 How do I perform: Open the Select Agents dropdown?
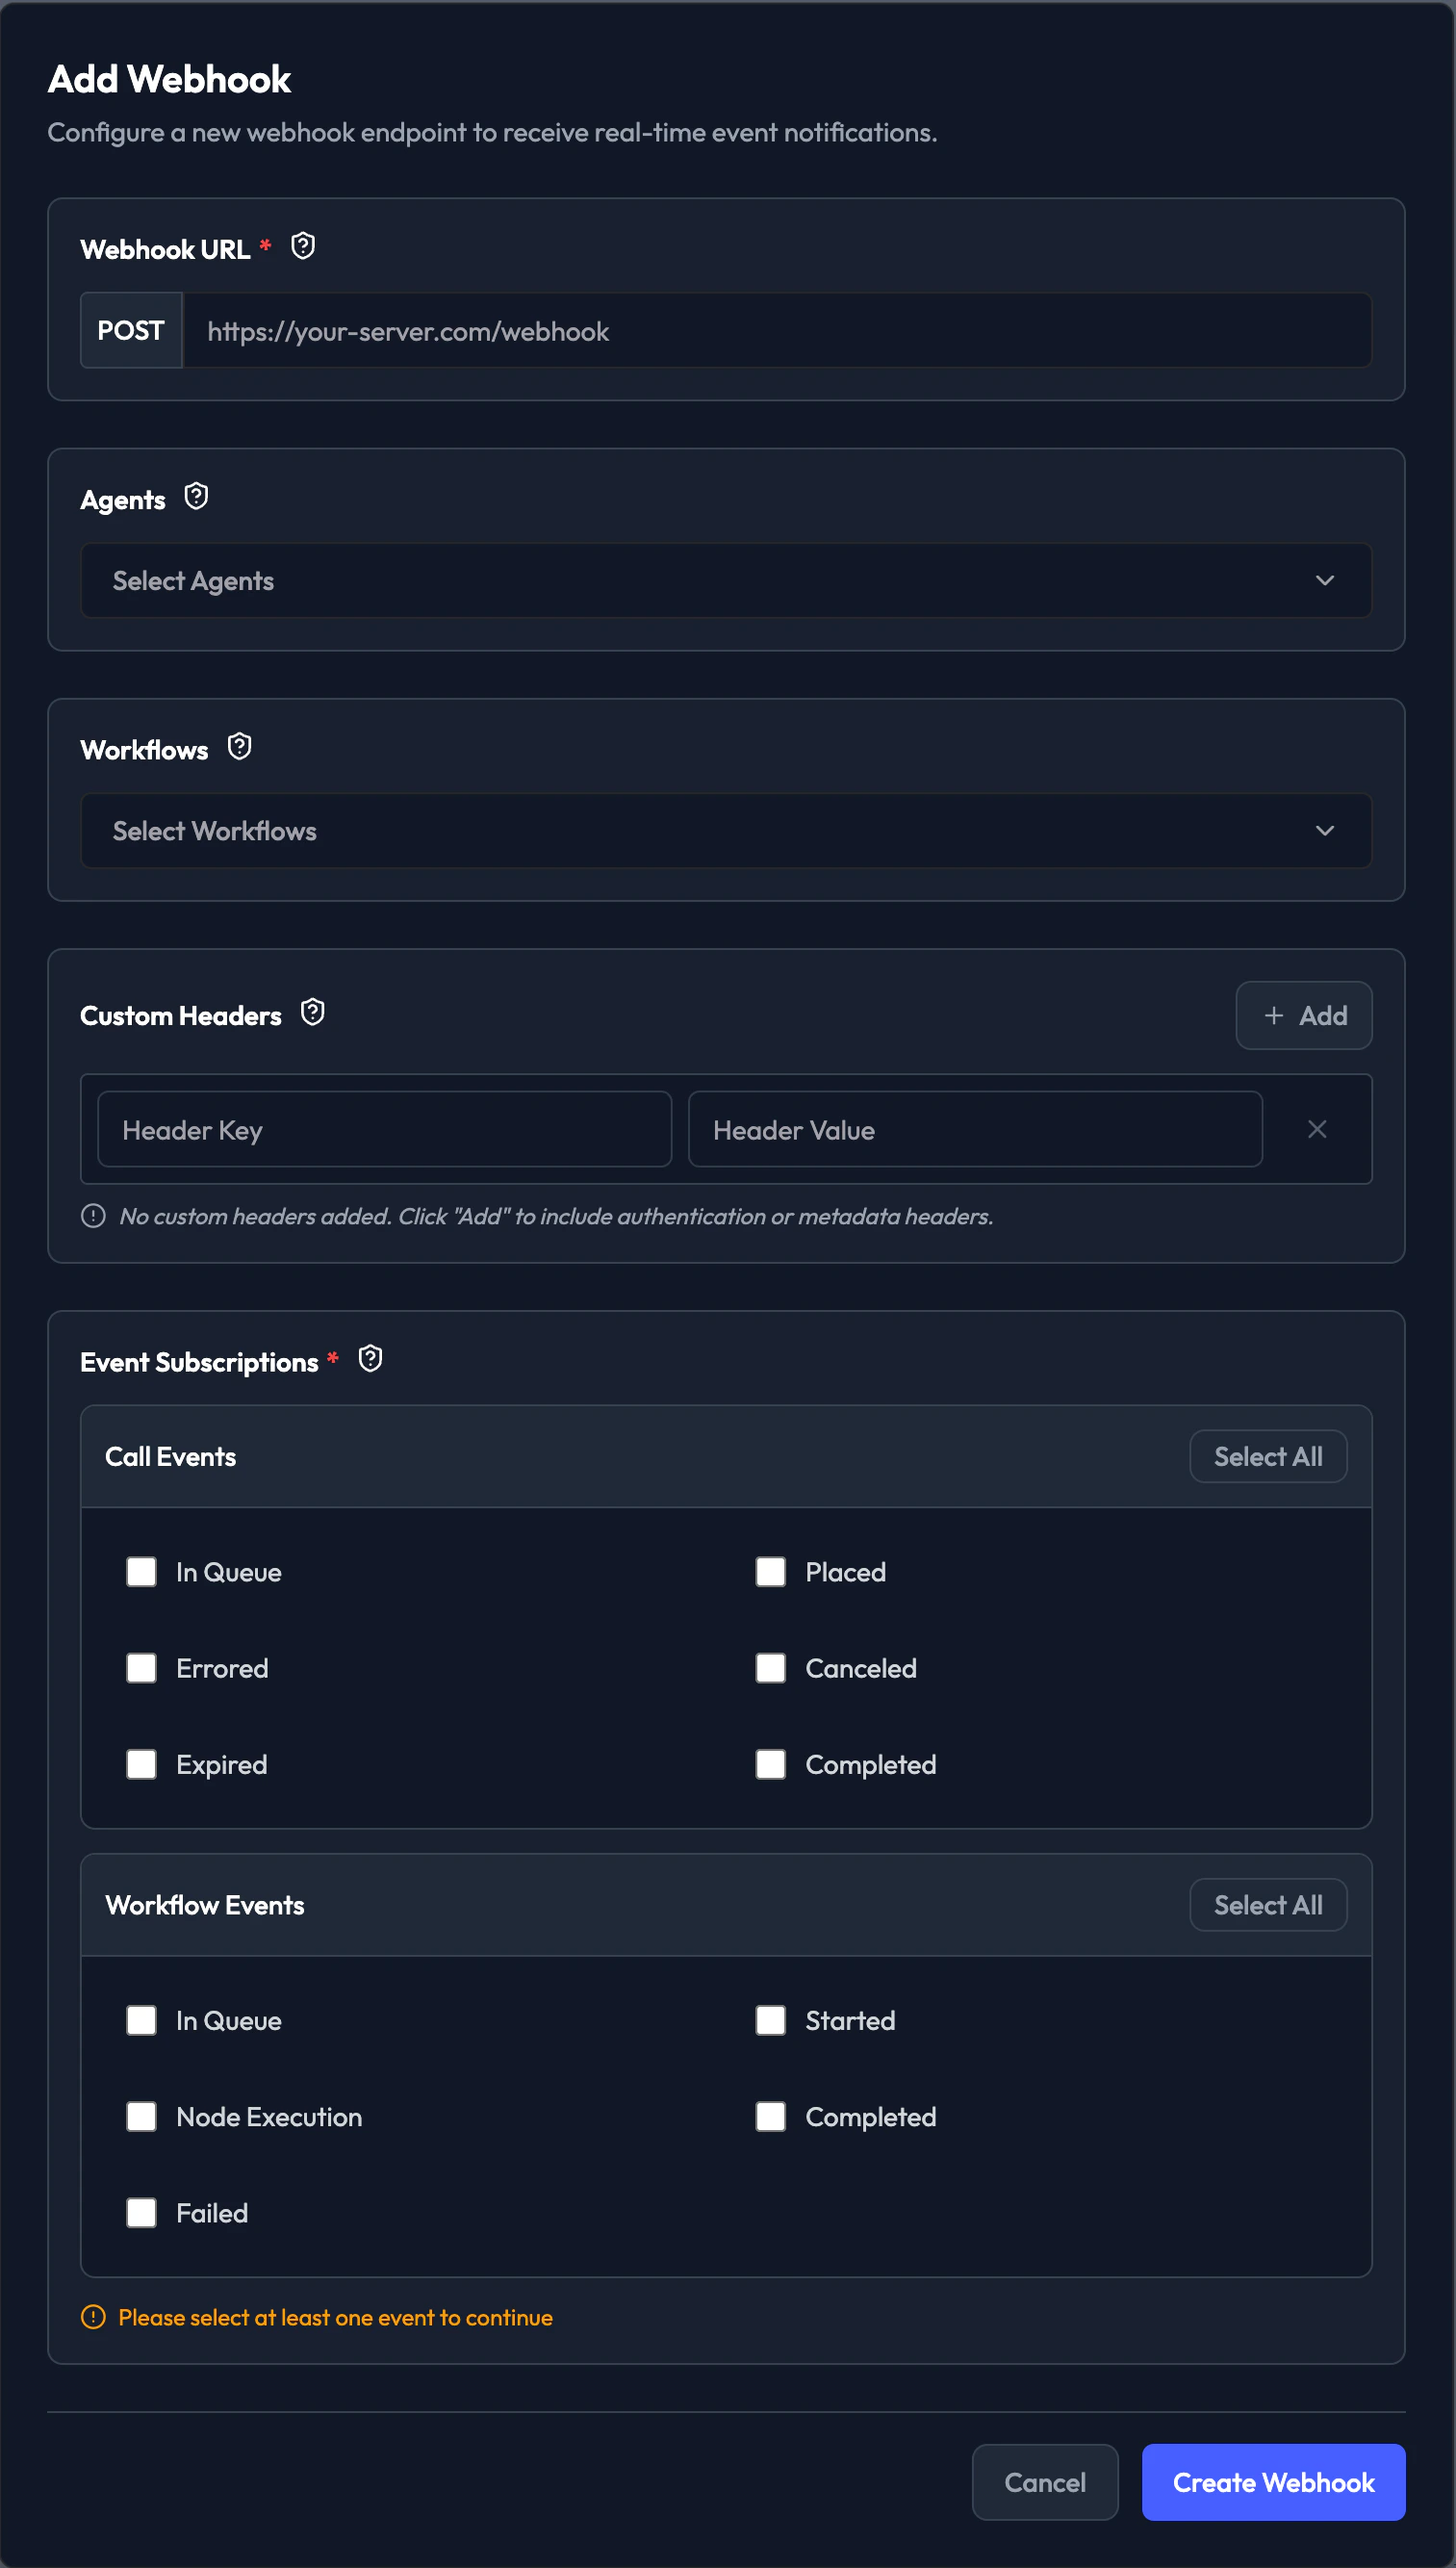tap(725, 581)
